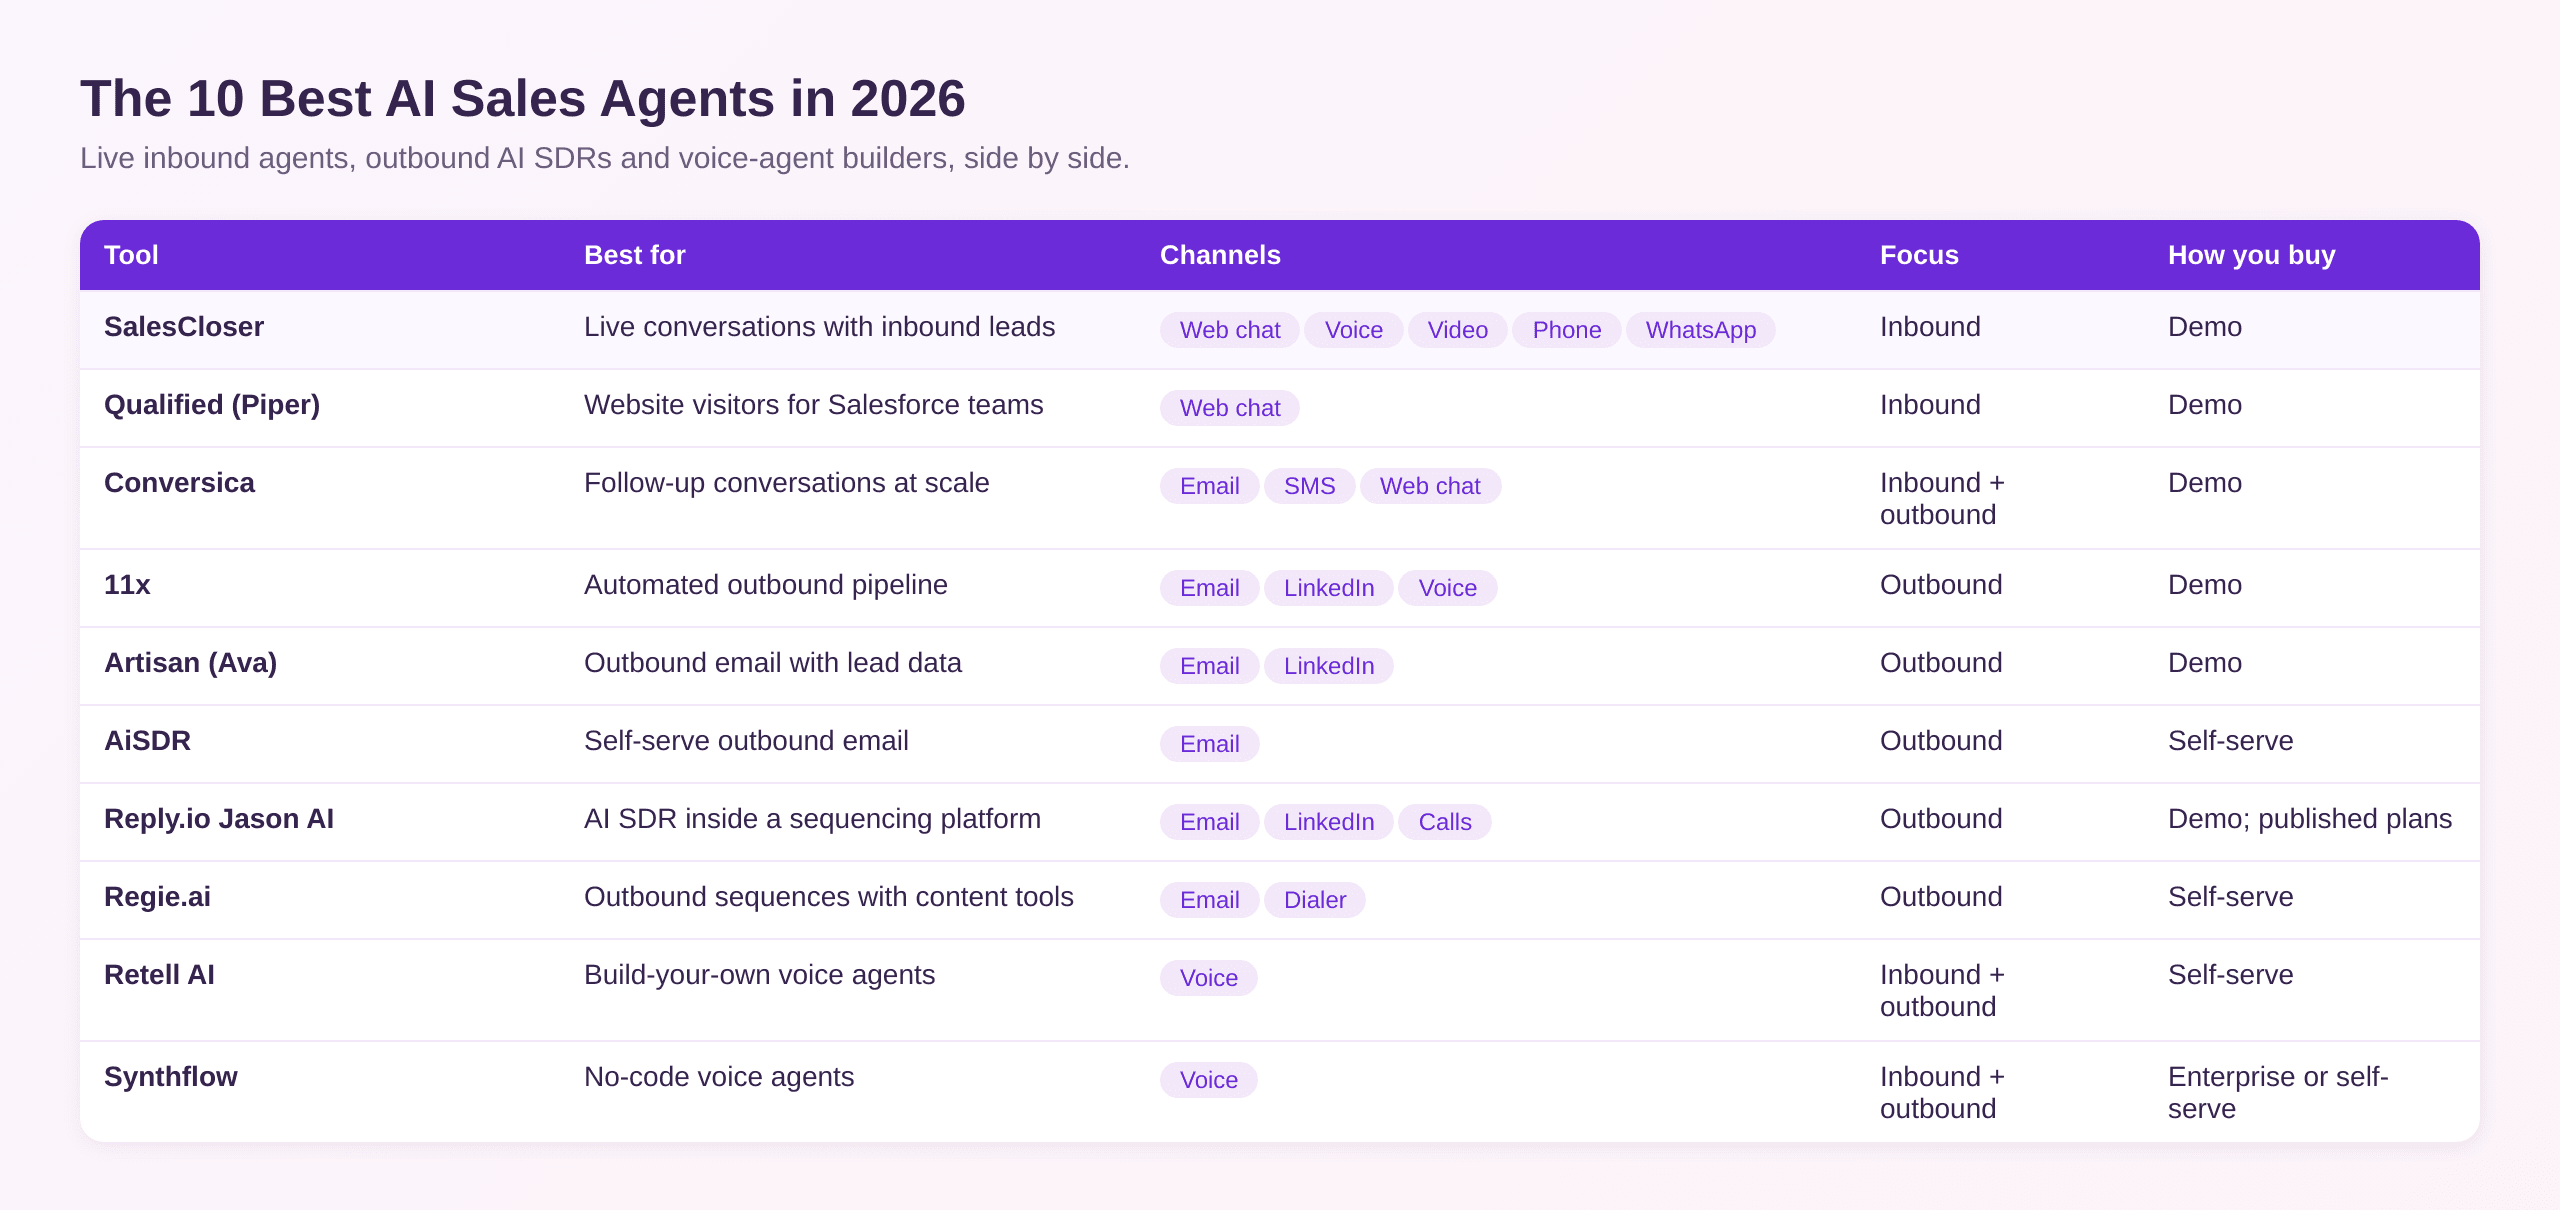Image resolution: width=2560 pixels, height=1210 pixels.
Task: Click the Voice tag in 11x row
Action: pyautogui.click(x=1447, y=588)
